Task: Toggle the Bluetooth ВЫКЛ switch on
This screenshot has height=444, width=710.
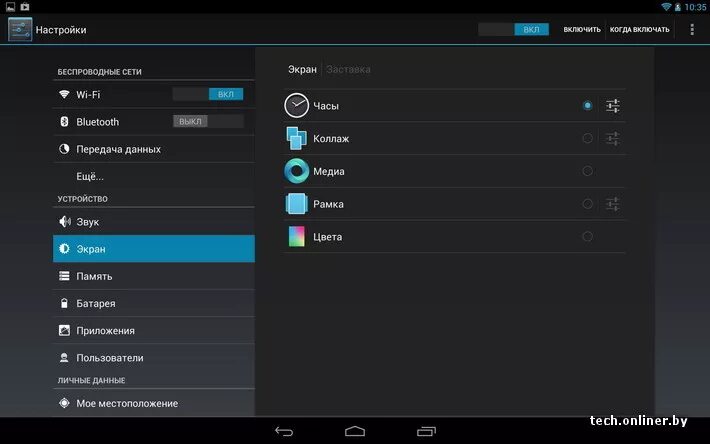Action: 208,121
